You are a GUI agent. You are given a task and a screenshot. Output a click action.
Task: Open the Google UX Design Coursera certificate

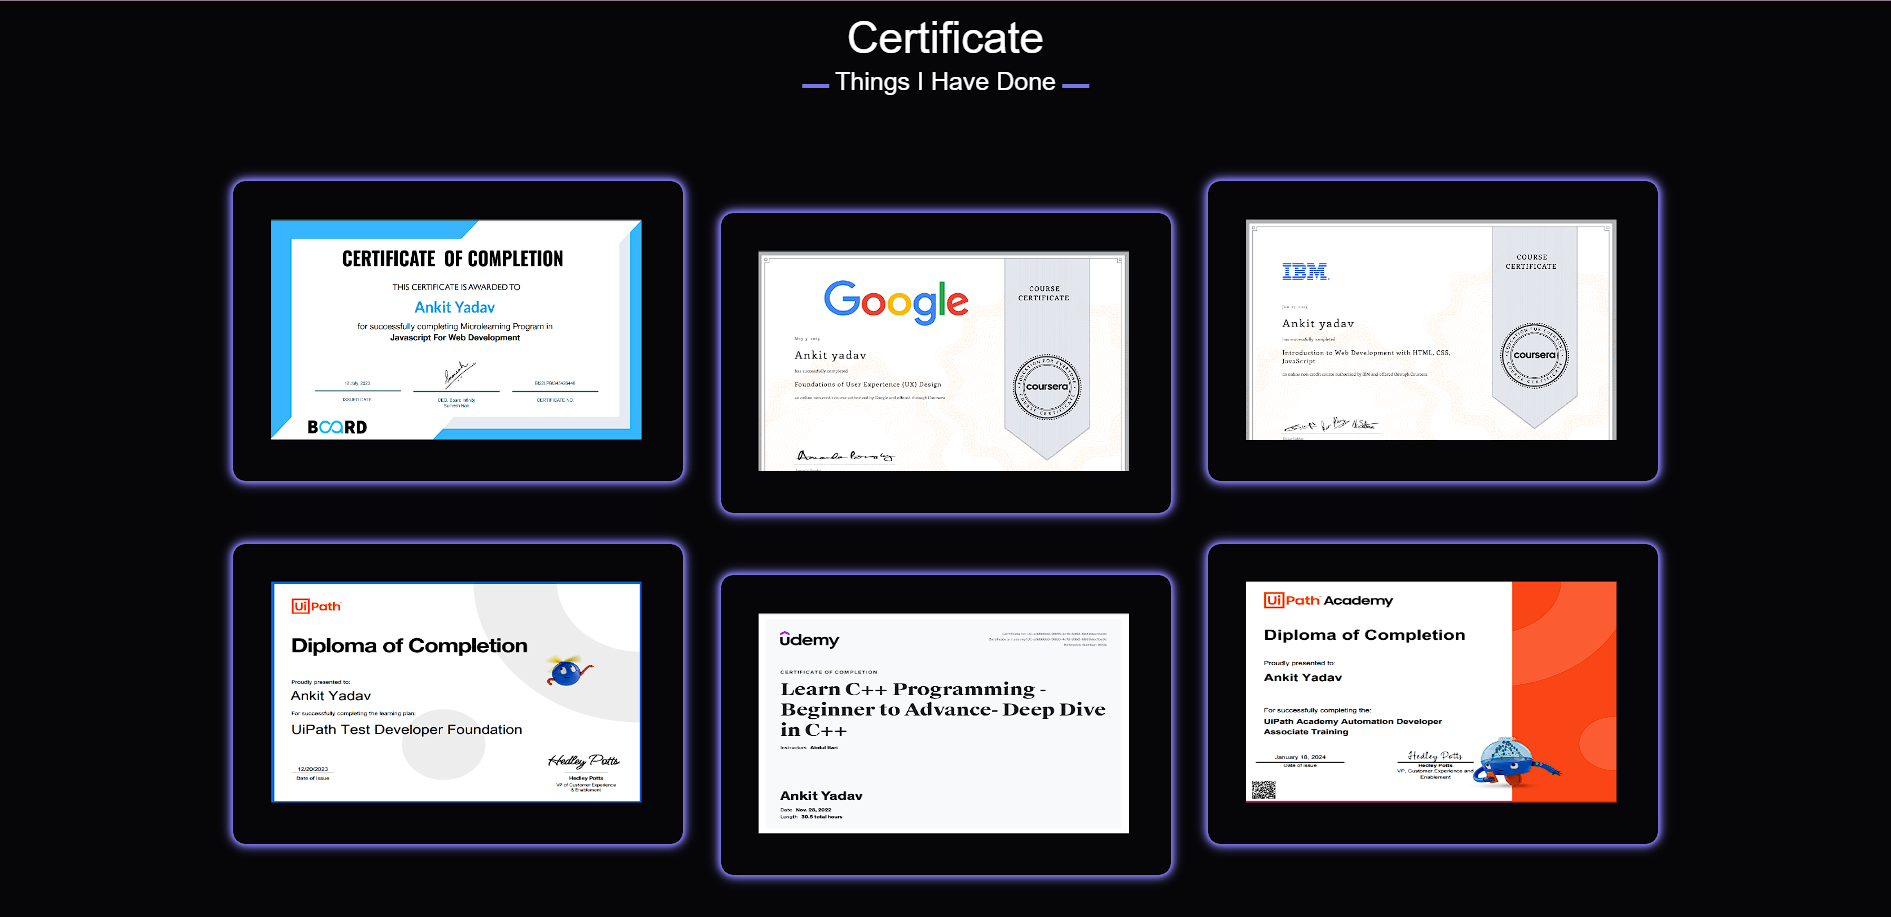tap(944, 361)
